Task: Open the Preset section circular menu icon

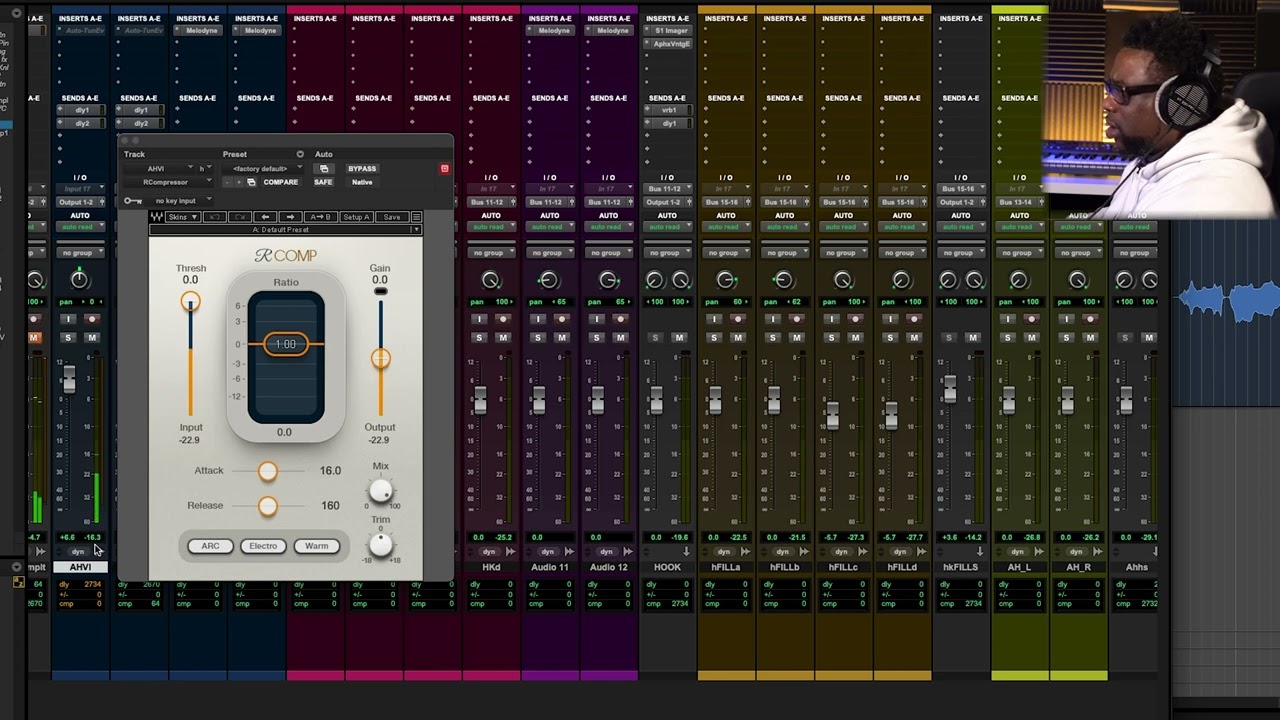Action: pyautogui.click(x=300, y=154)
